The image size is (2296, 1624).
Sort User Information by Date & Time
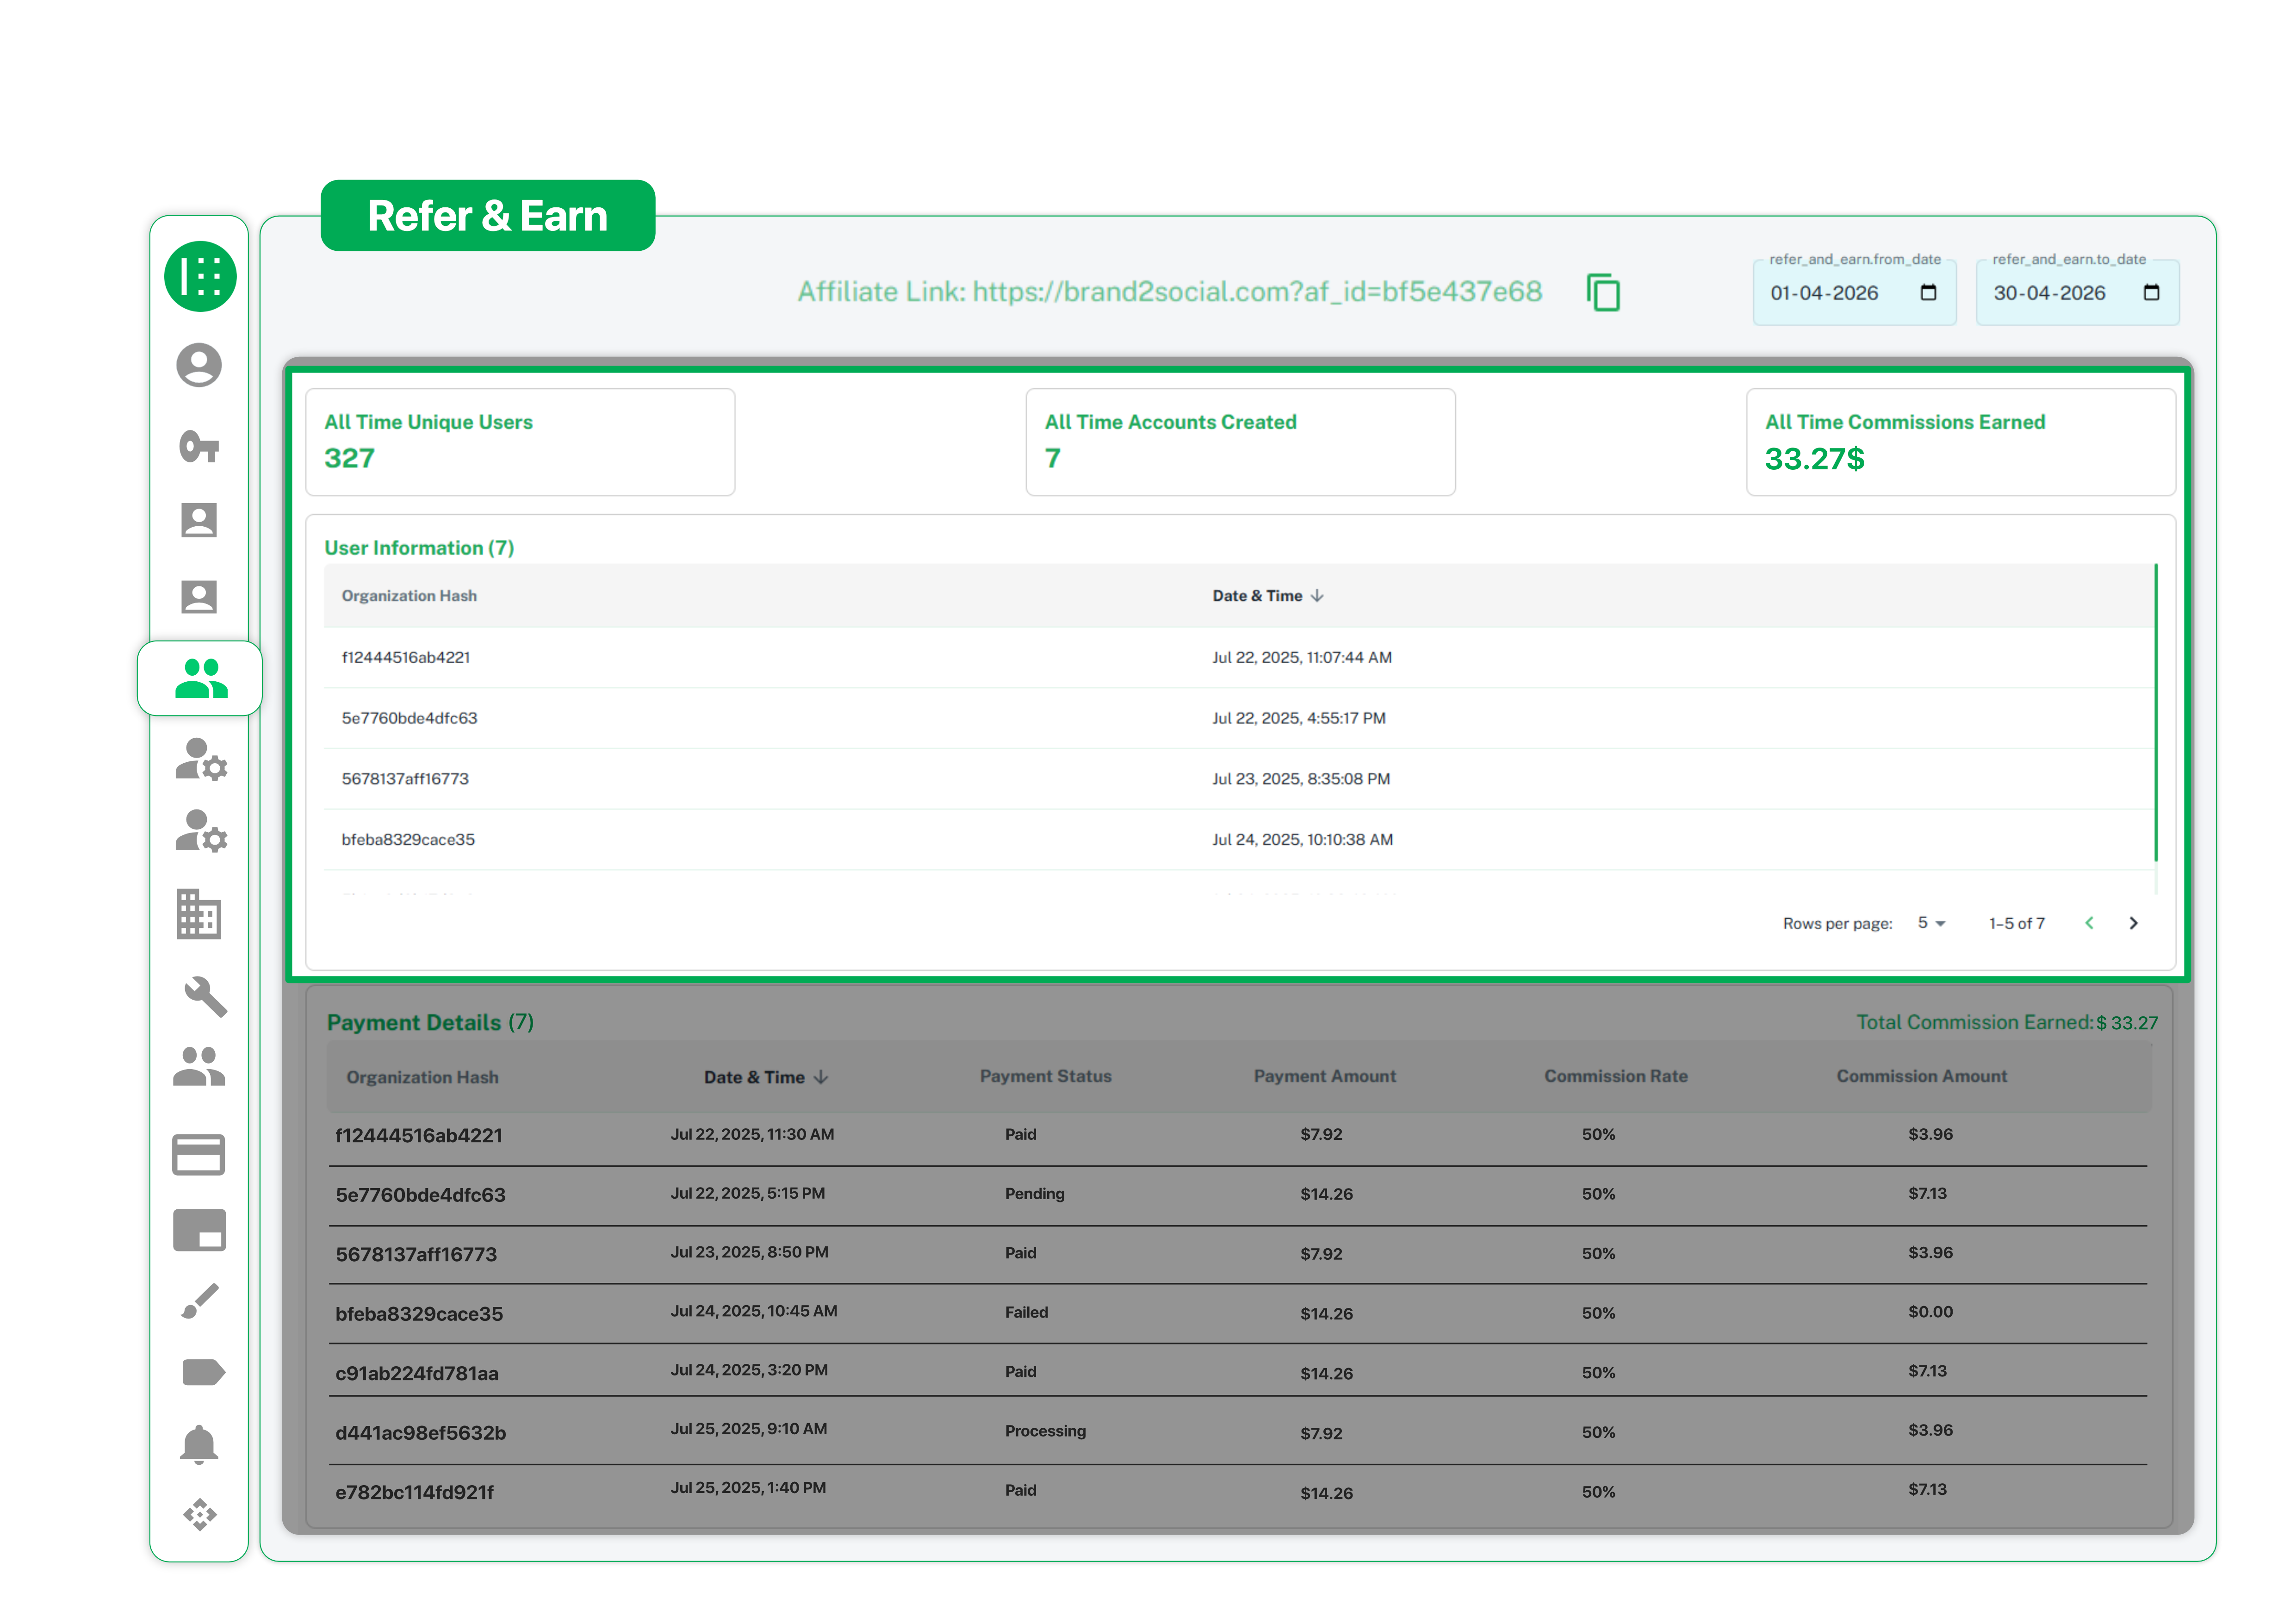click(1268, 596)
